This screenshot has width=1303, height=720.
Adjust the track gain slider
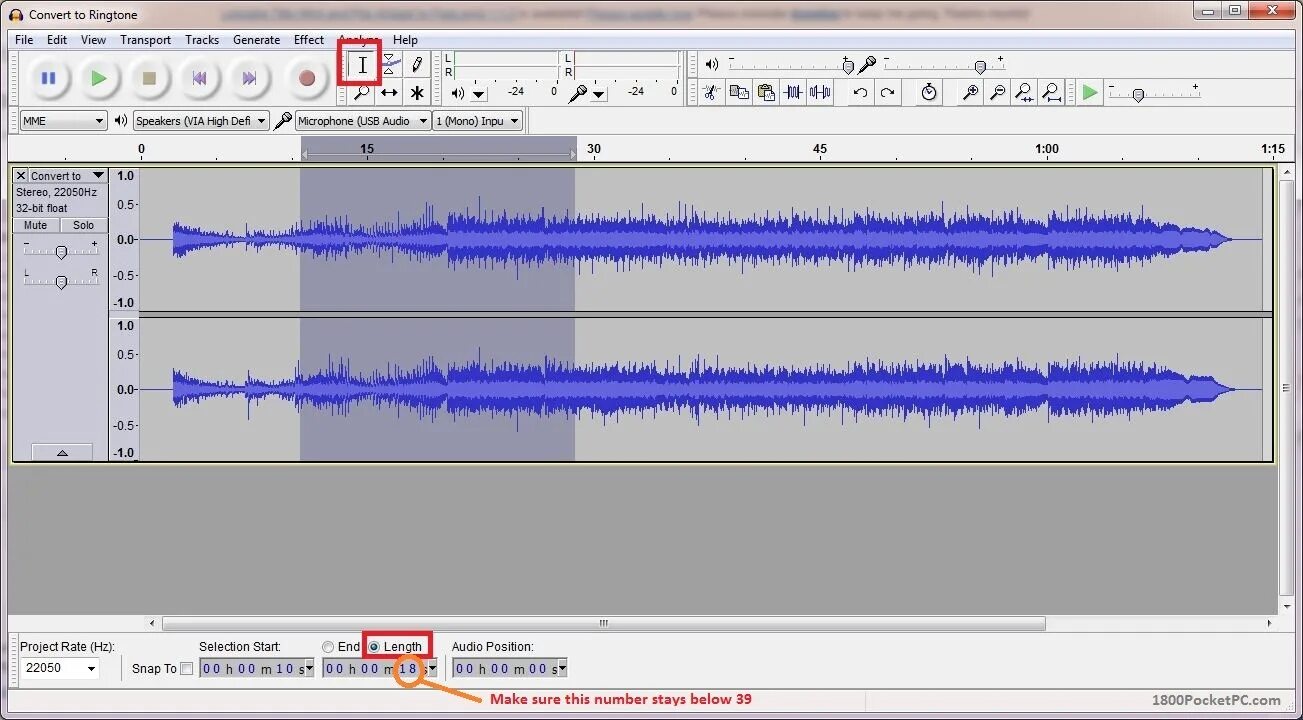pos(61,251)
